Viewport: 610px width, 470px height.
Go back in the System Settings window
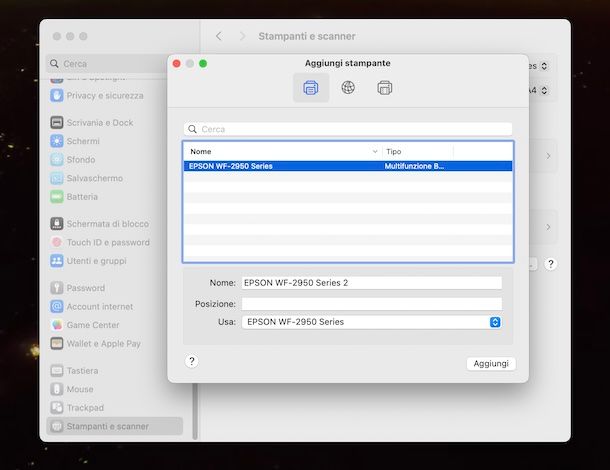point(219,36)
